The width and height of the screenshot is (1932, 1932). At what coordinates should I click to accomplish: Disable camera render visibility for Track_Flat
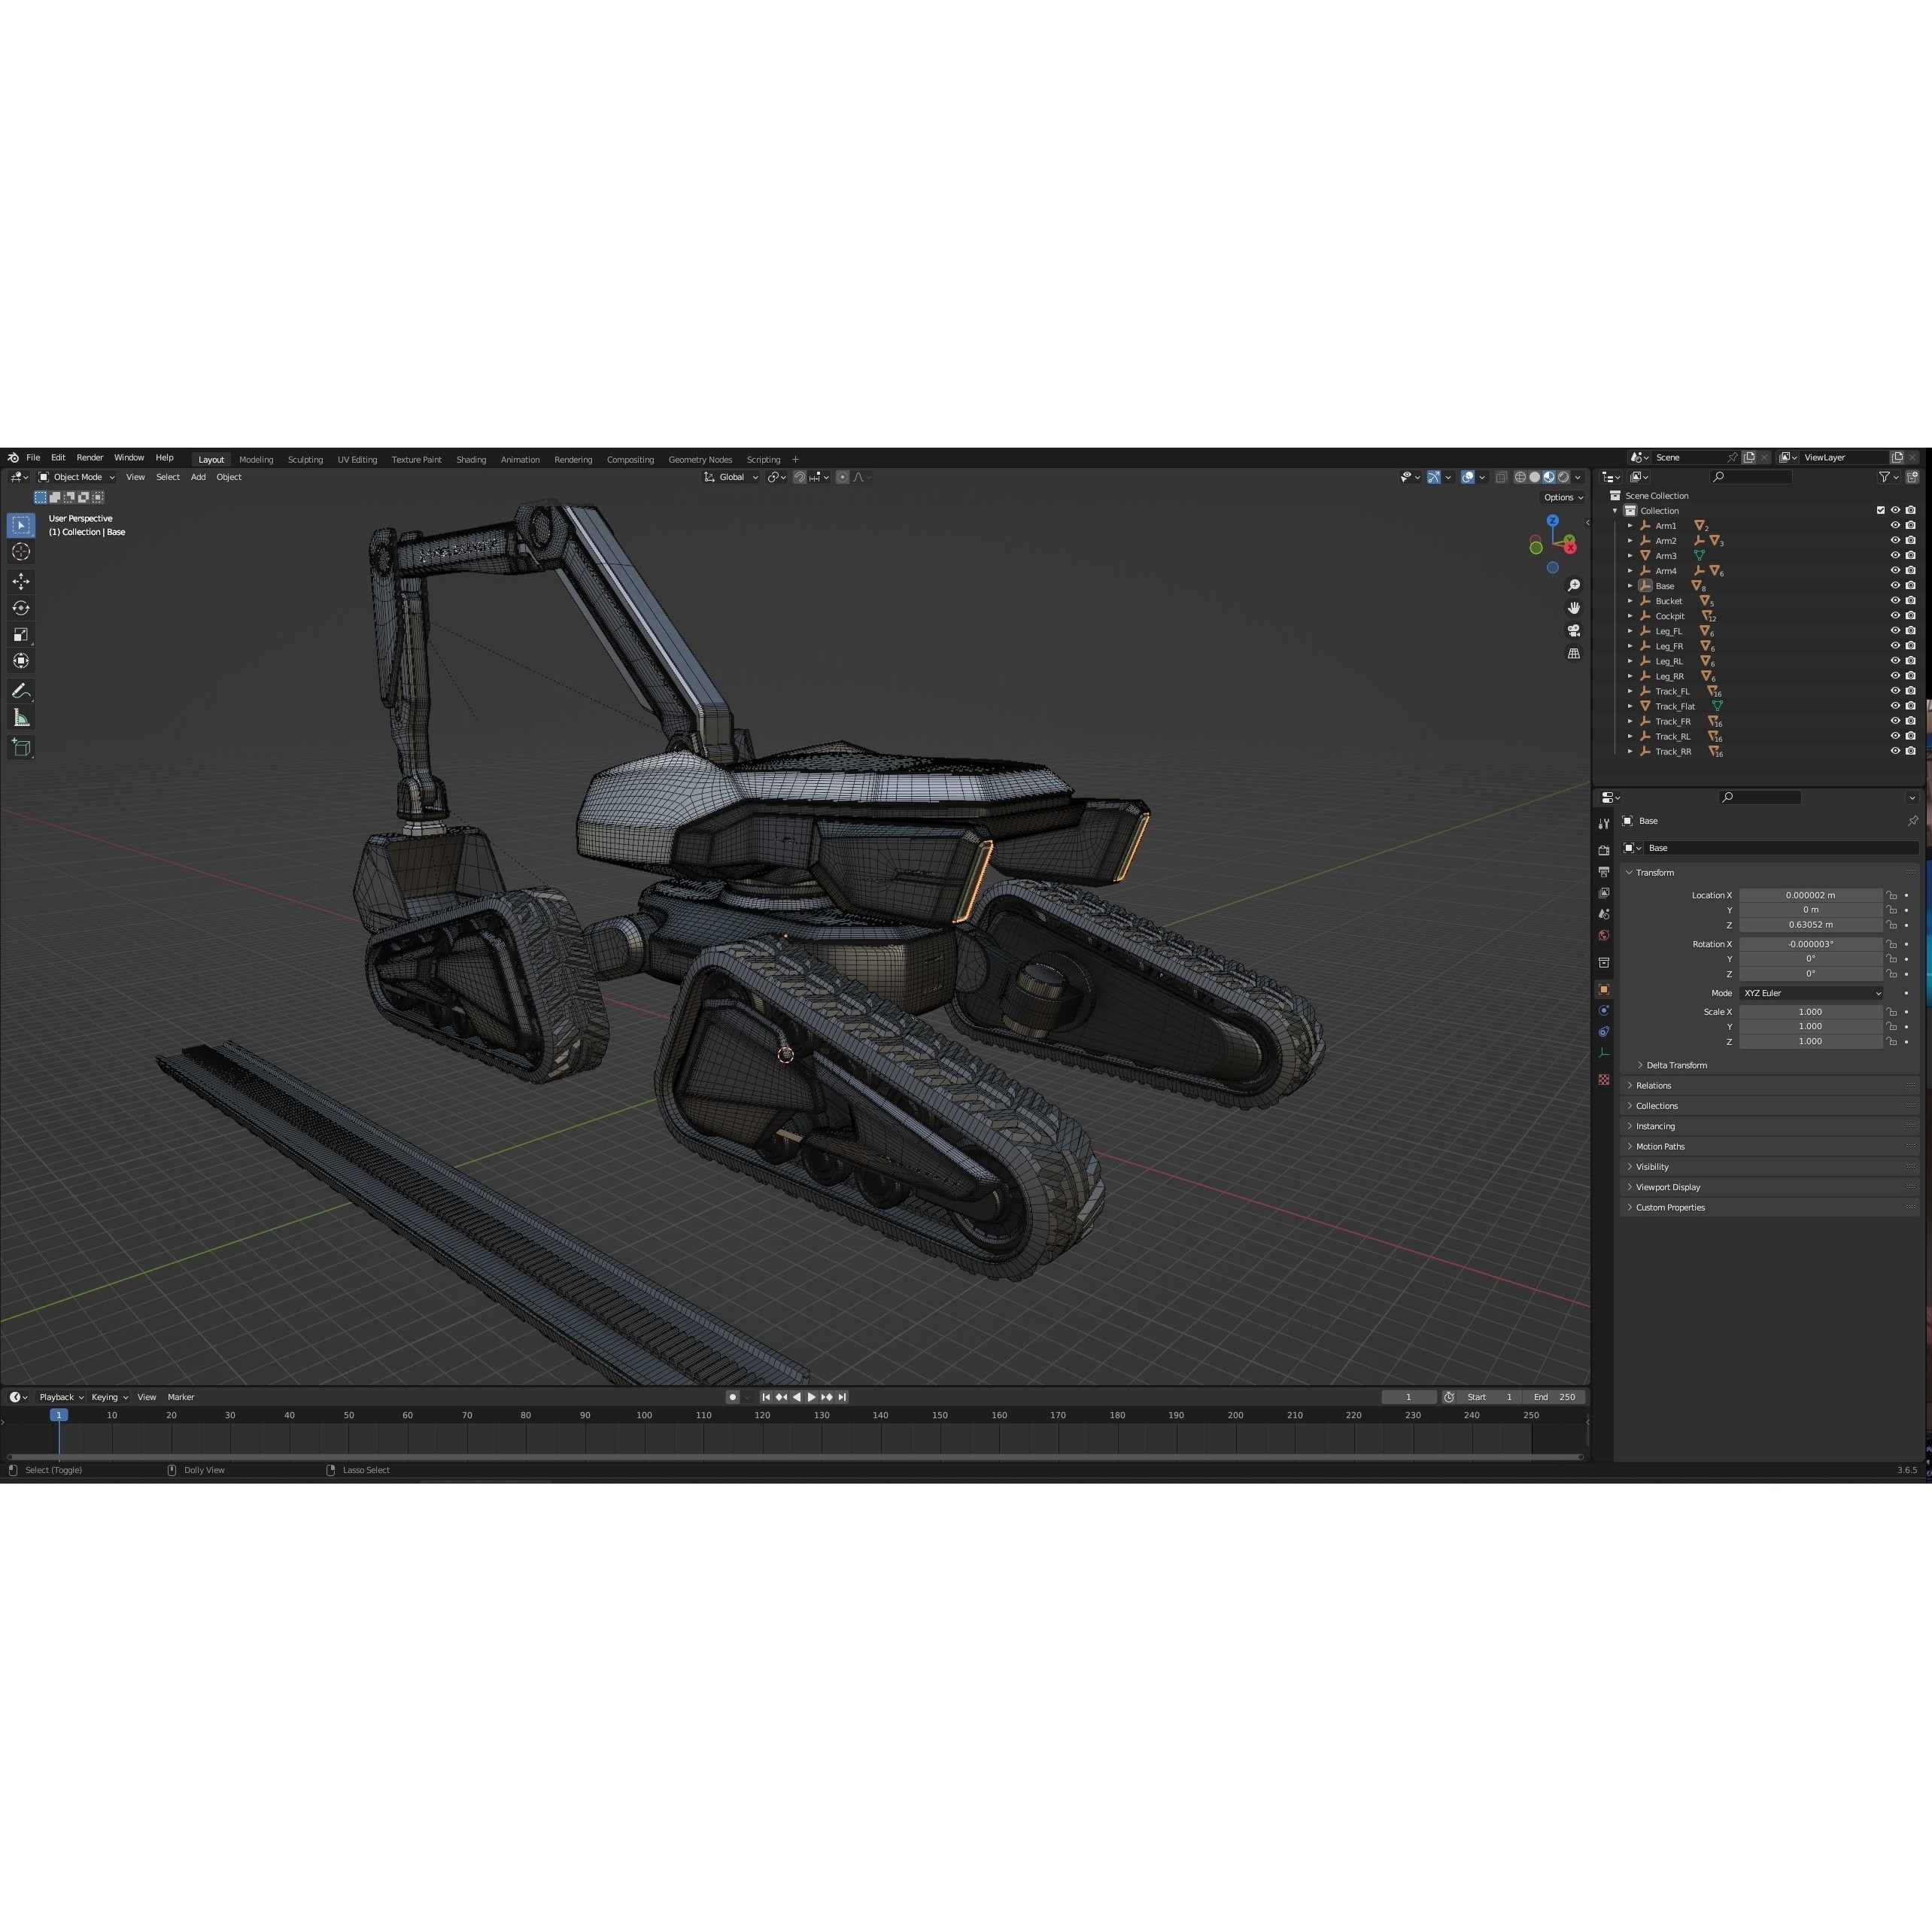(1911, 706)
